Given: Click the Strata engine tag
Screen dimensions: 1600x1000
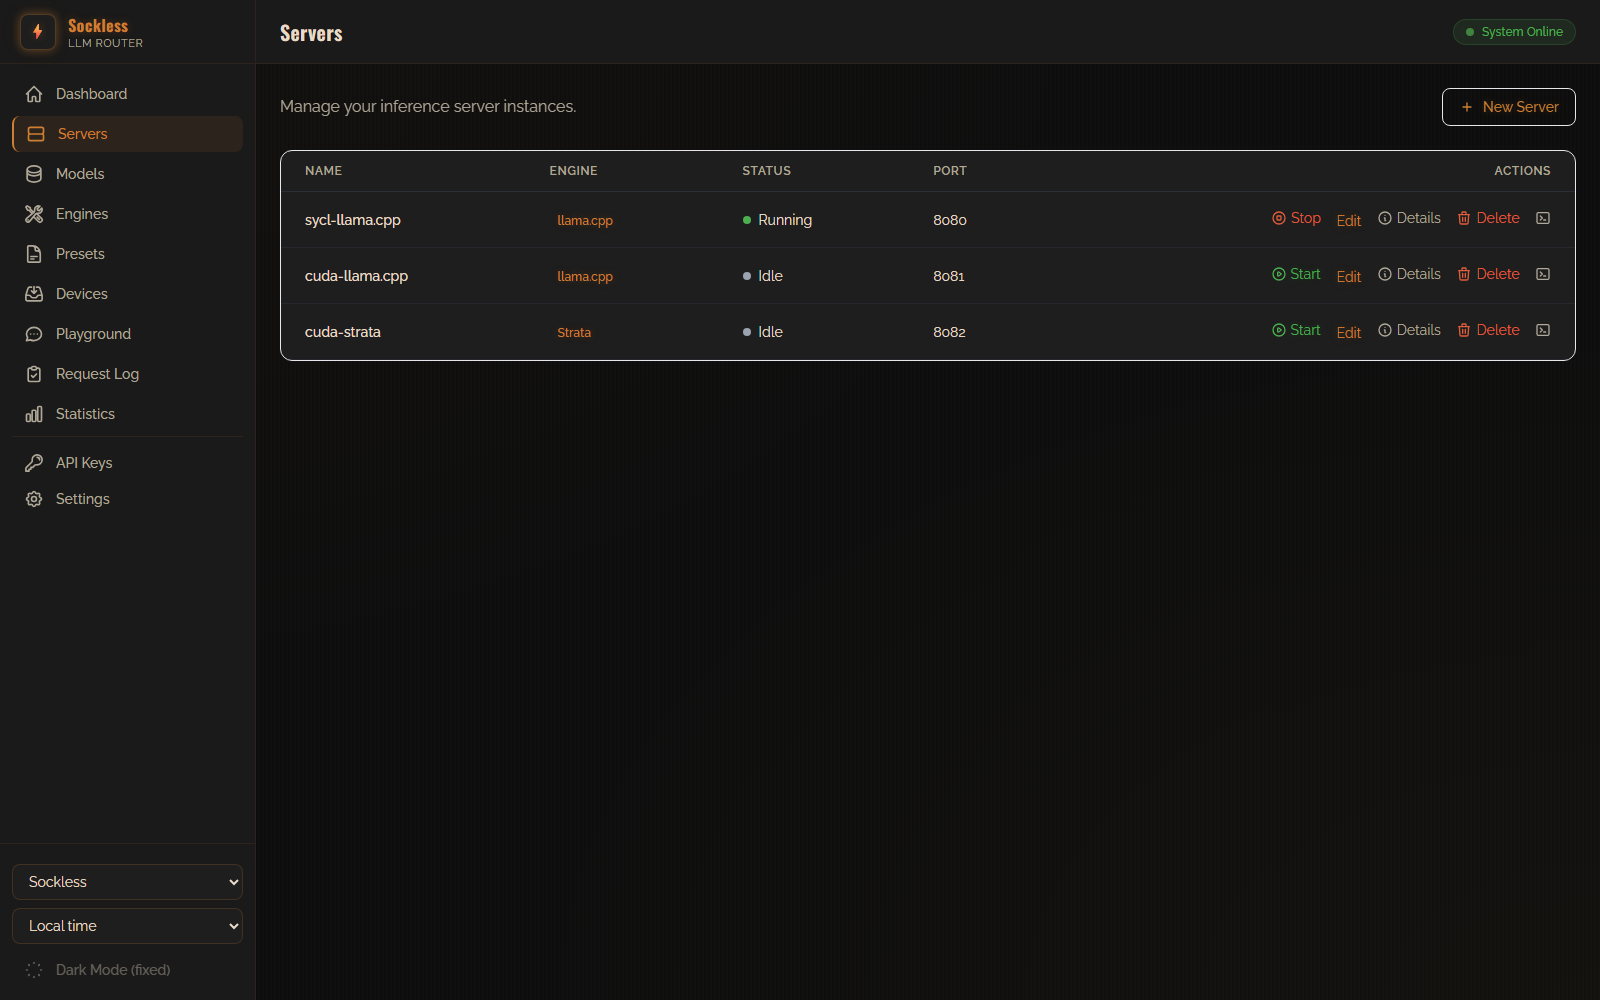Looking at the screenshot, I should tap(574, 332).
